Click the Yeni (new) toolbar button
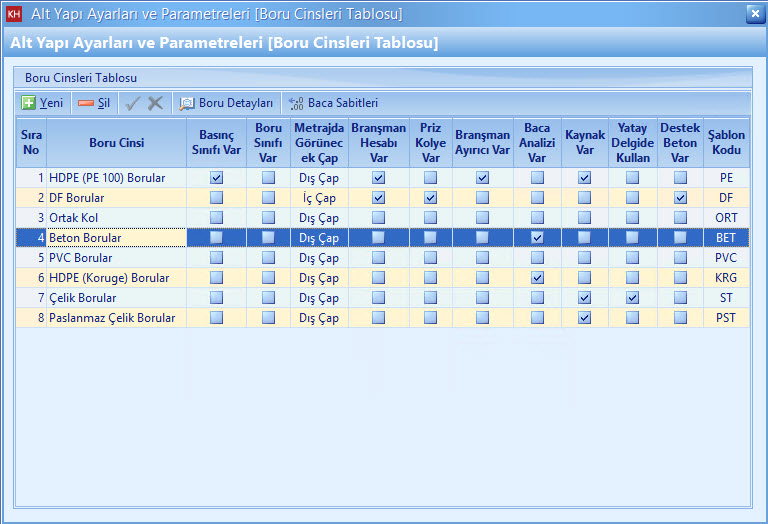768x524 pixels. coord(43,103)
